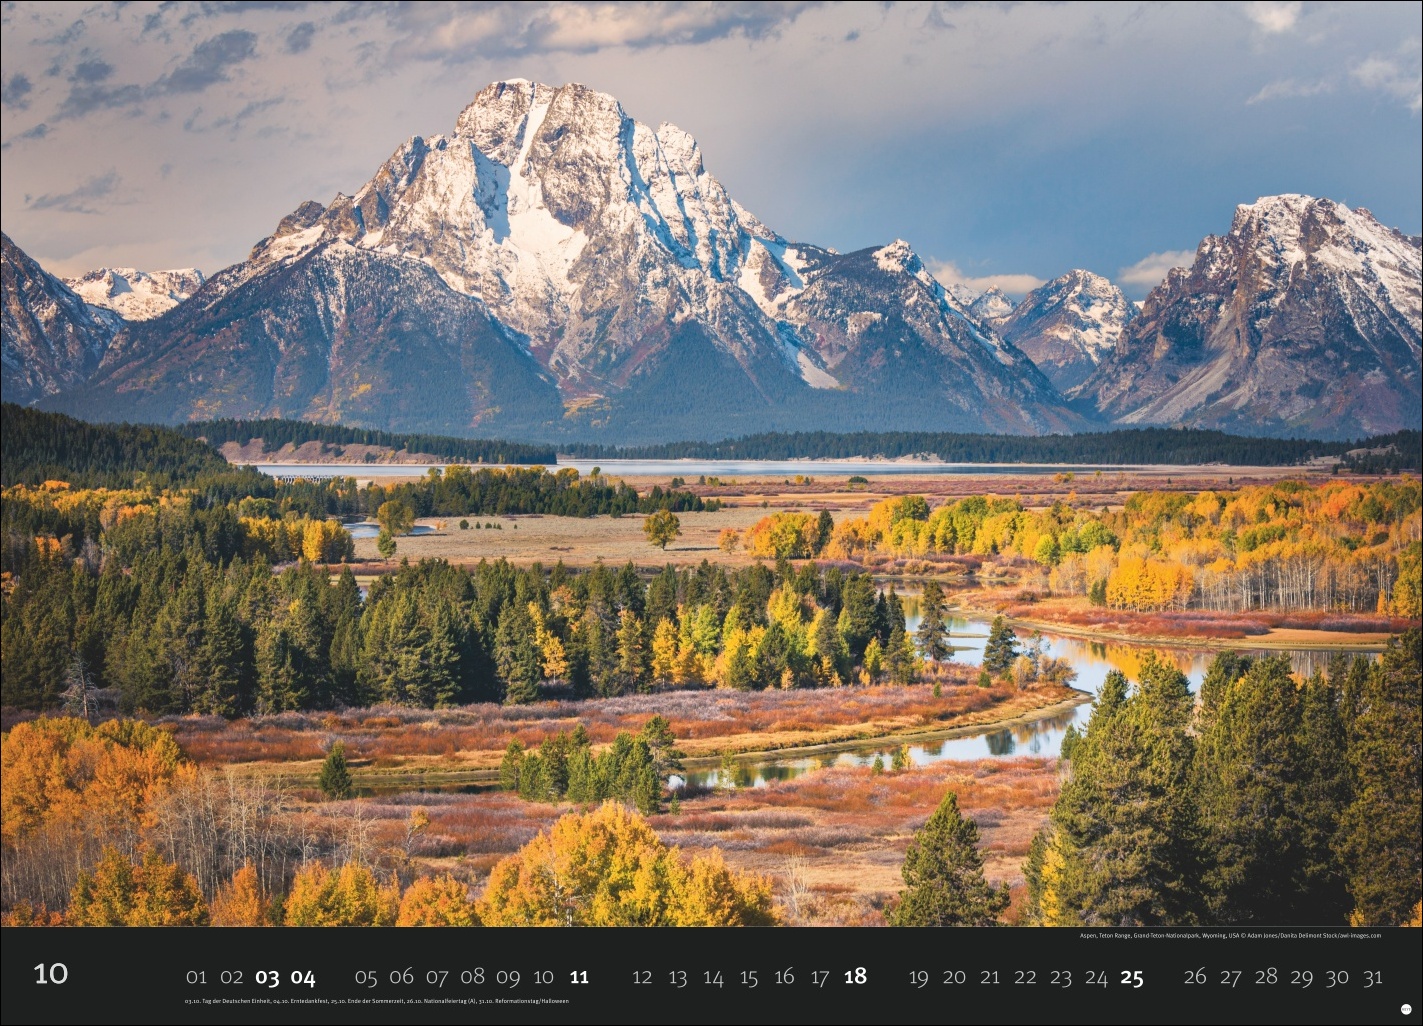Click the large month number 10
This screenshot has height=1026, width=1423.
[51, 974]
